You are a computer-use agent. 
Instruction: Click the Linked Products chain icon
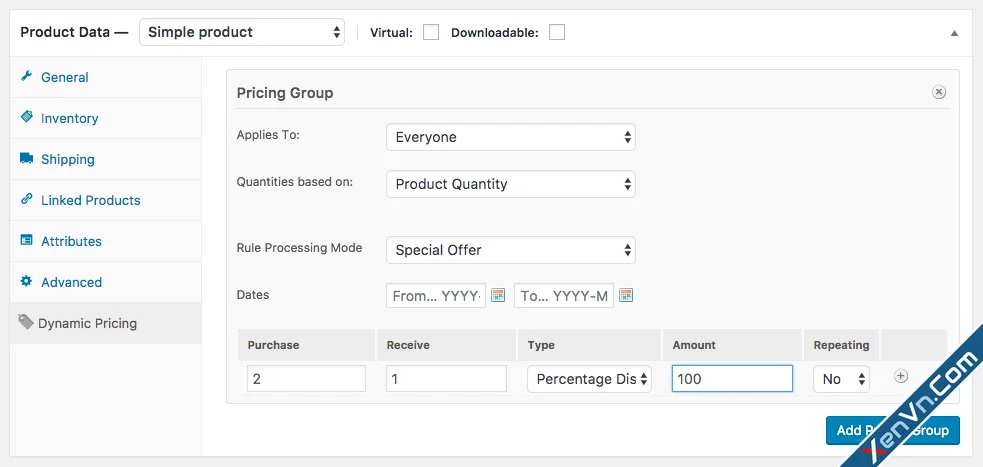[x=26, y=199]
